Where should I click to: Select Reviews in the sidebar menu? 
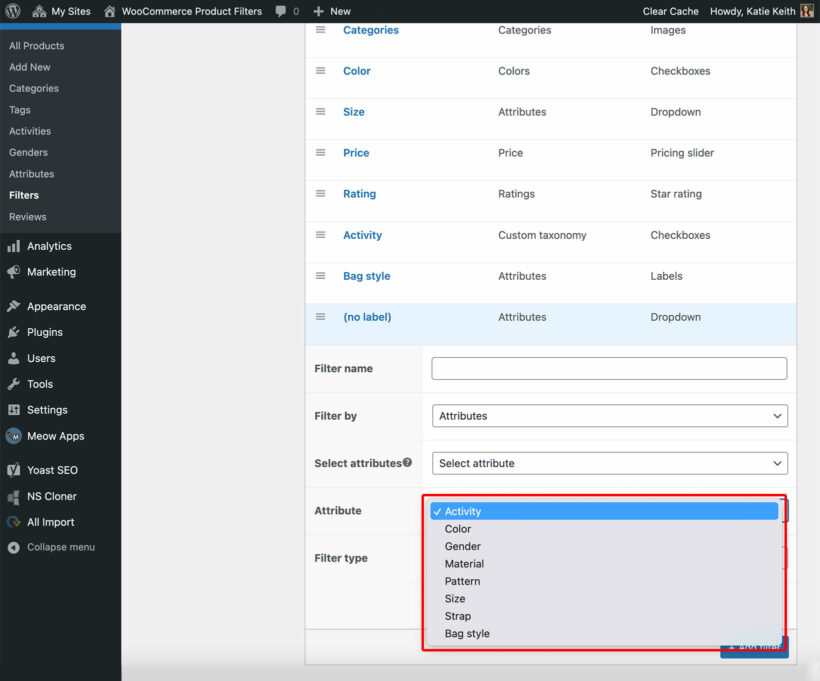[27, 216]
